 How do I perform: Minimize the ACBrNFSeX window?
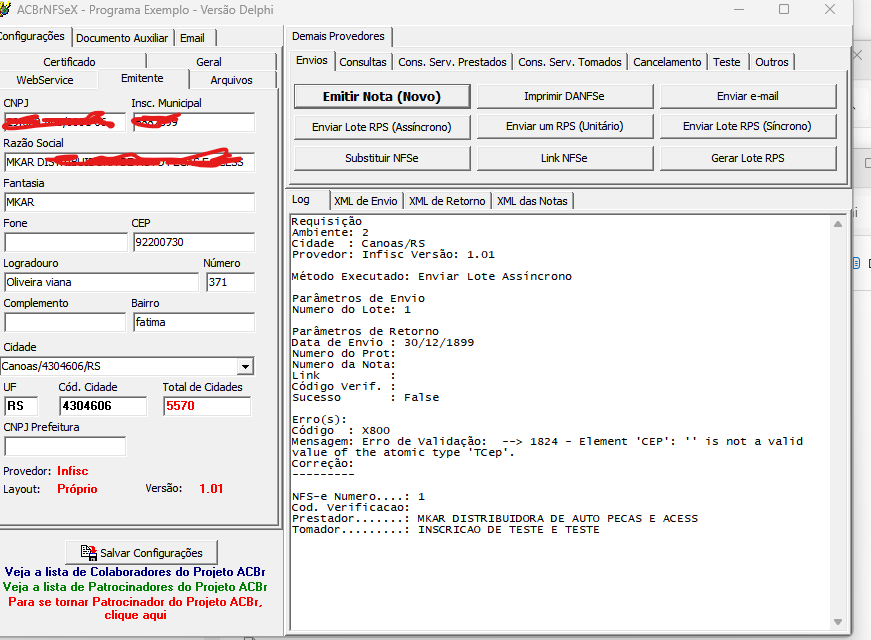(x=739, y=9)
